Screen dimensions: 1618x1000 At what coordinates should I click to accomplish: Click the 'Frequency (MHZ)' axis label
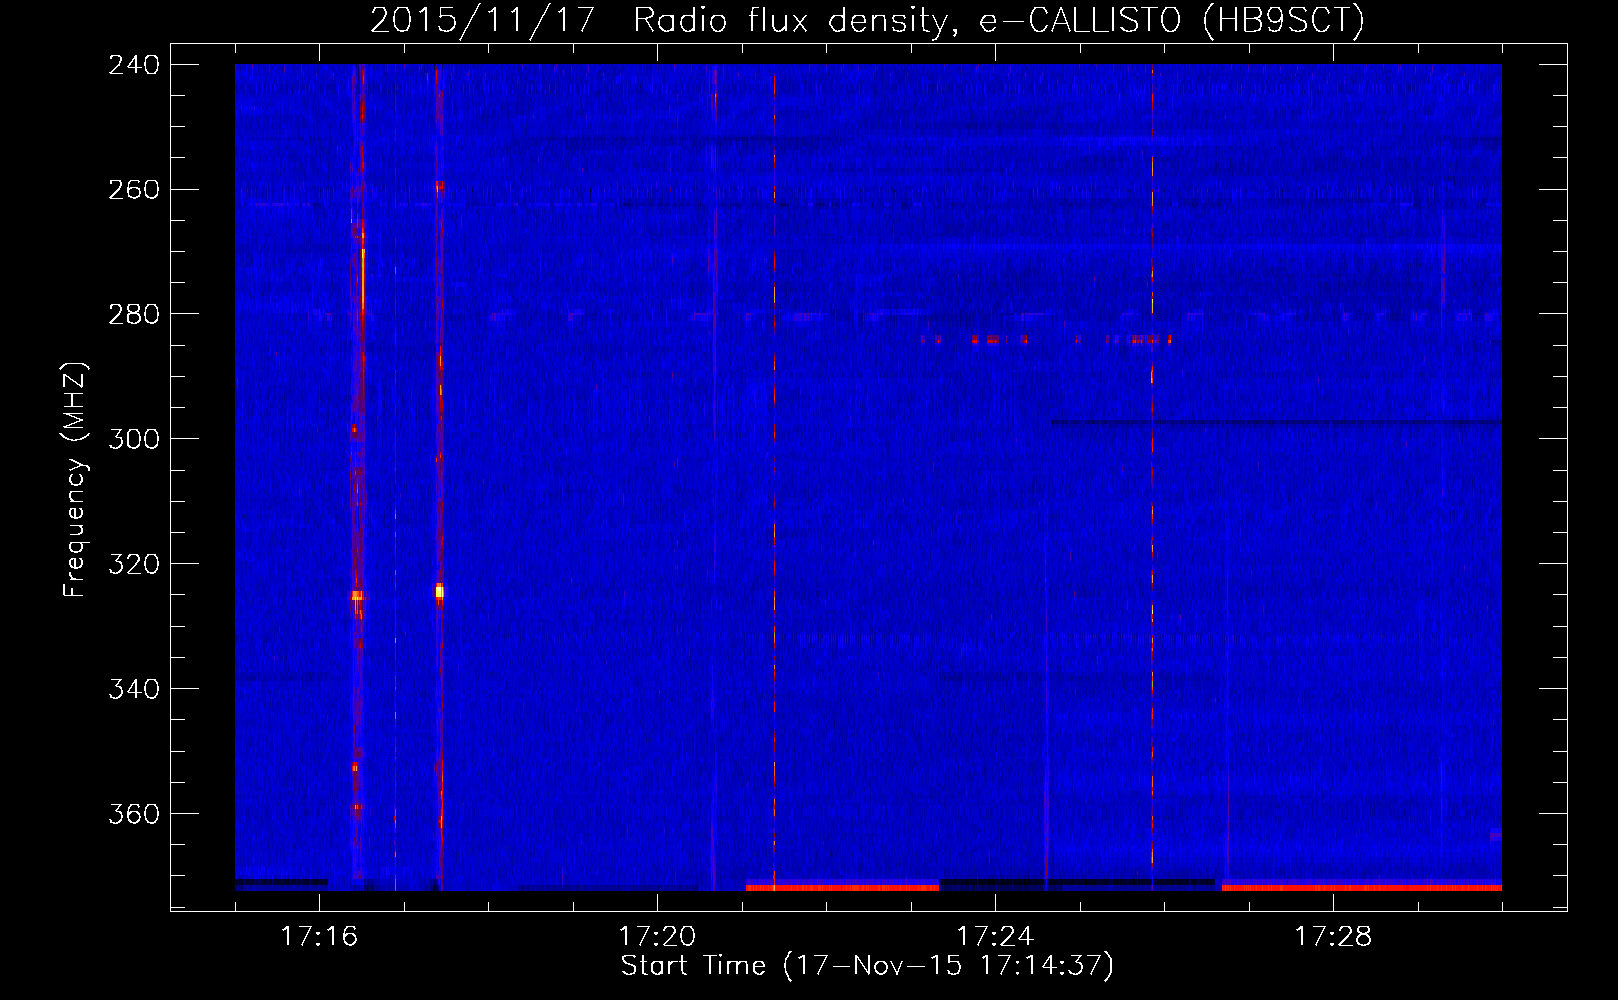[75, 479]
